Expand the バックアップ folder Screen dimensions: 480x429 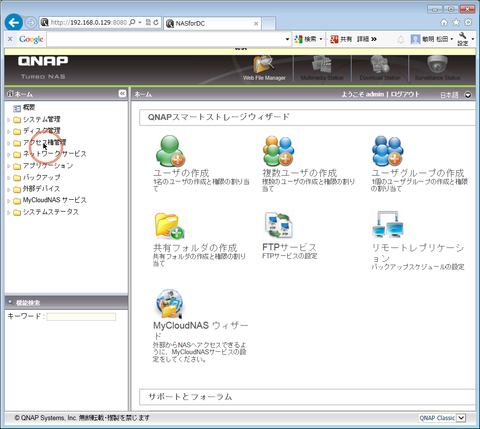coord(9,178)
